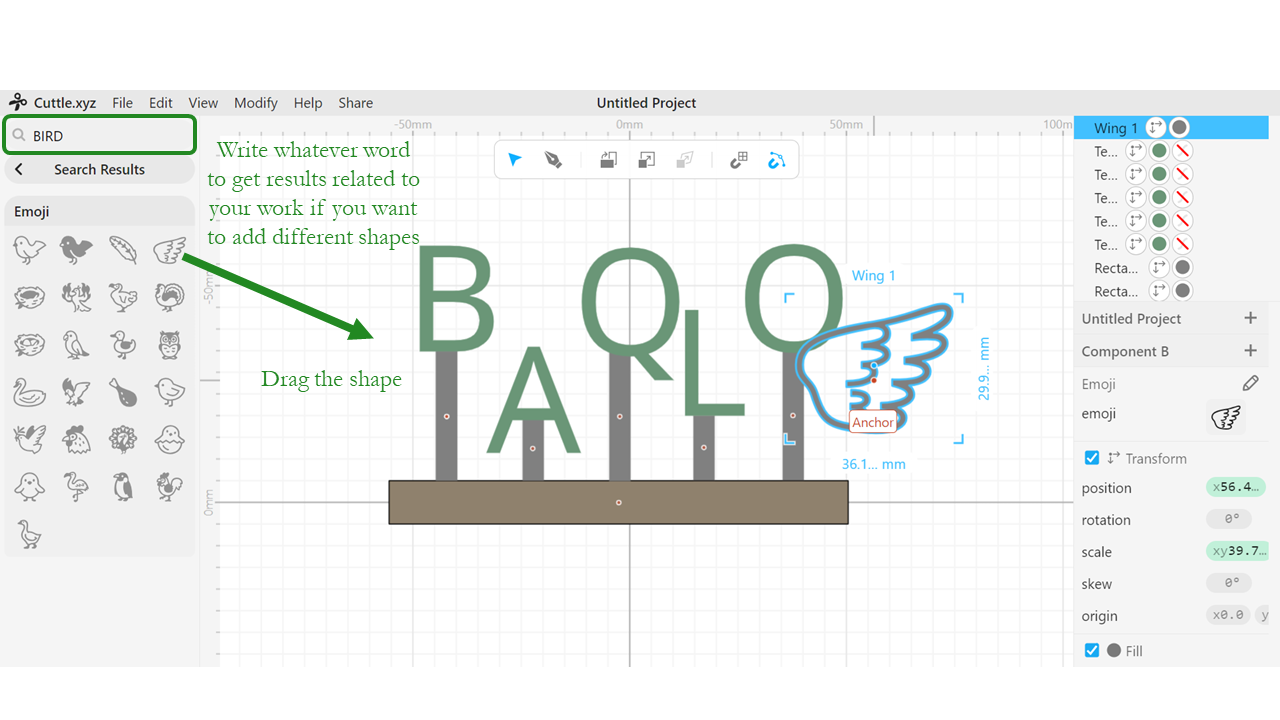Click the wing emoji thumbnail in inspector
The height and width of the screenshot is (720, 1280).
tap(1226, 417)
